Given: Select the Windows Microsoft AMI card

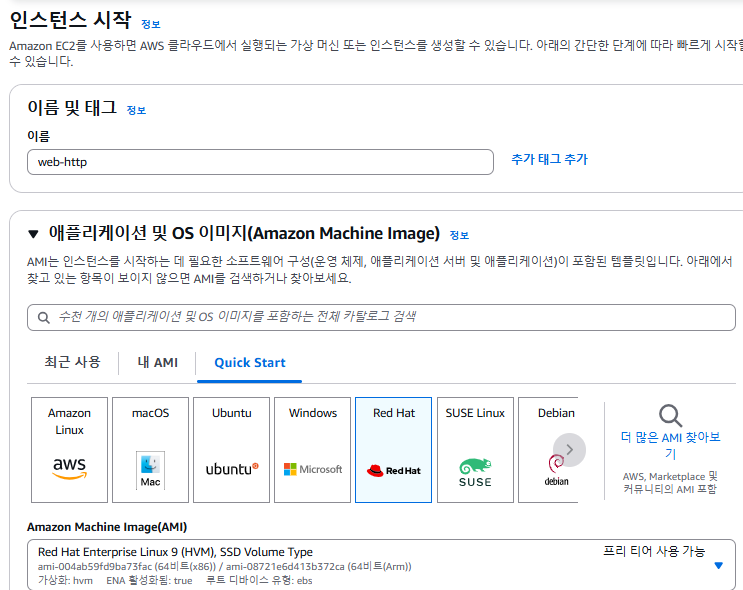Looking at the screenshot, I should pos(312,450).
